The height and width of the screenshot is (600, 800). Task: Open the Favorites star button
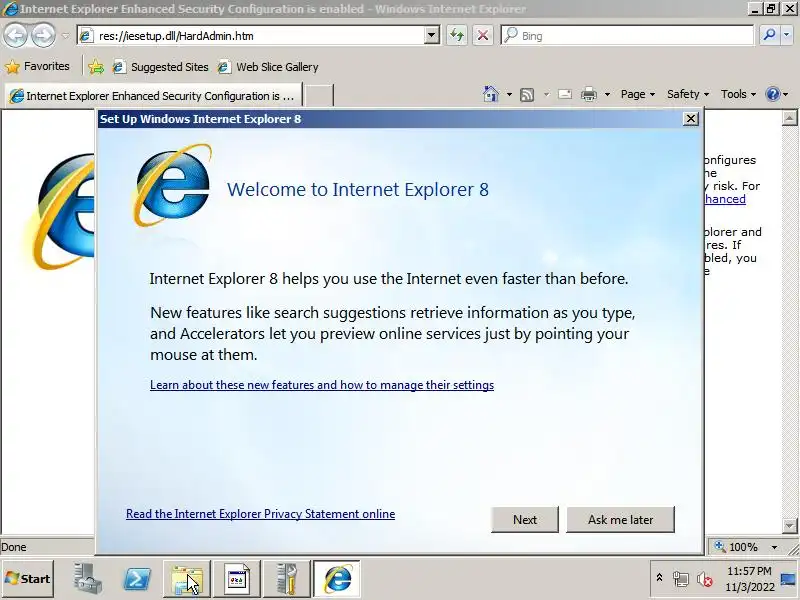coord(37,66)
